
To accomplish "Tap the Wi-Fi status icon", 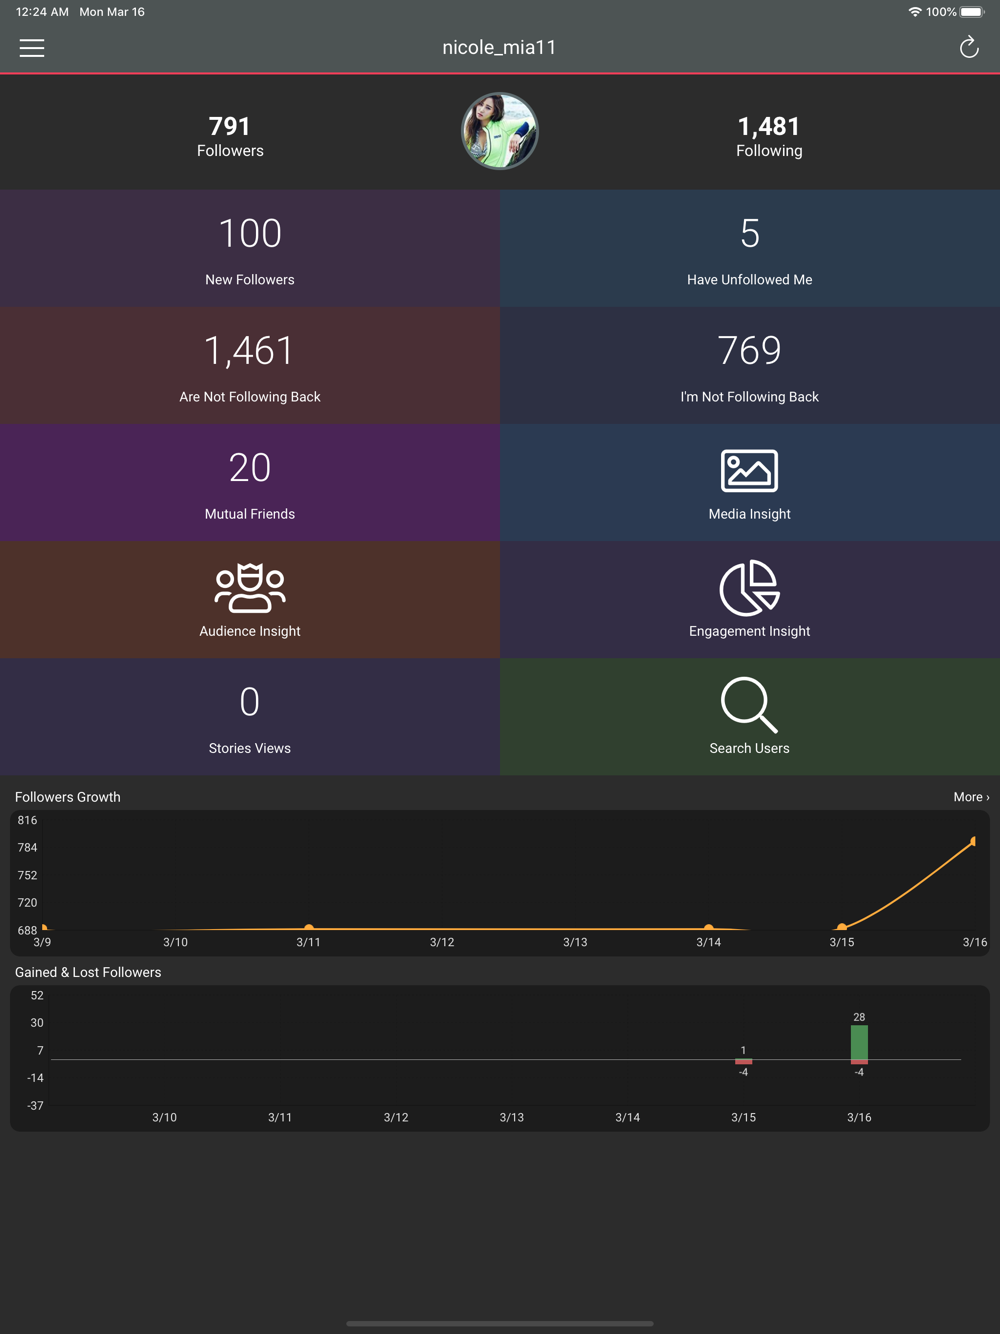I will point(914,12).
